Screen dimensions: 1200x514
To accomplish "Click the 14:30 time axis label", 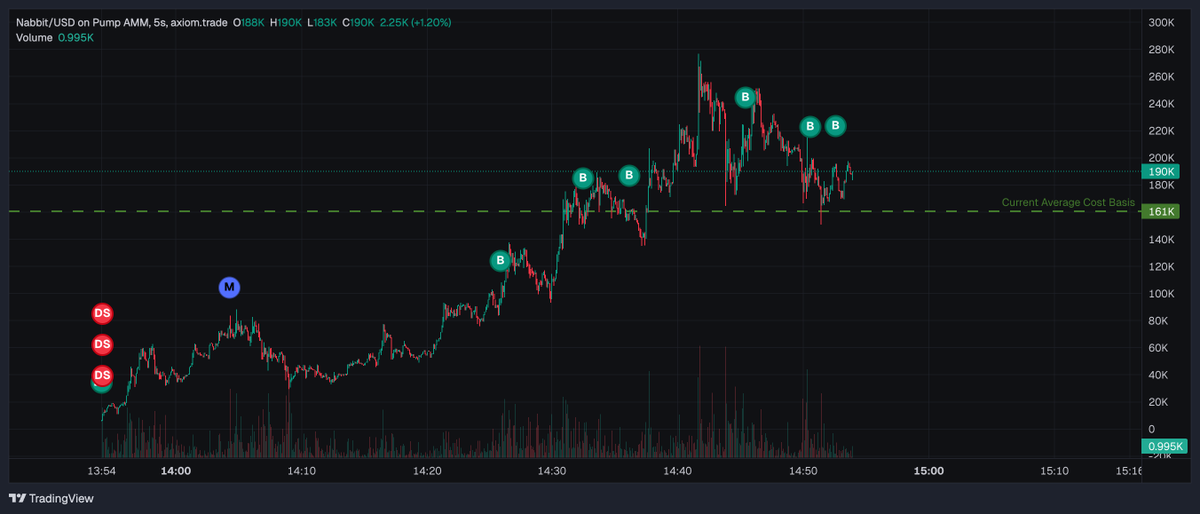I will pos(553,470).
